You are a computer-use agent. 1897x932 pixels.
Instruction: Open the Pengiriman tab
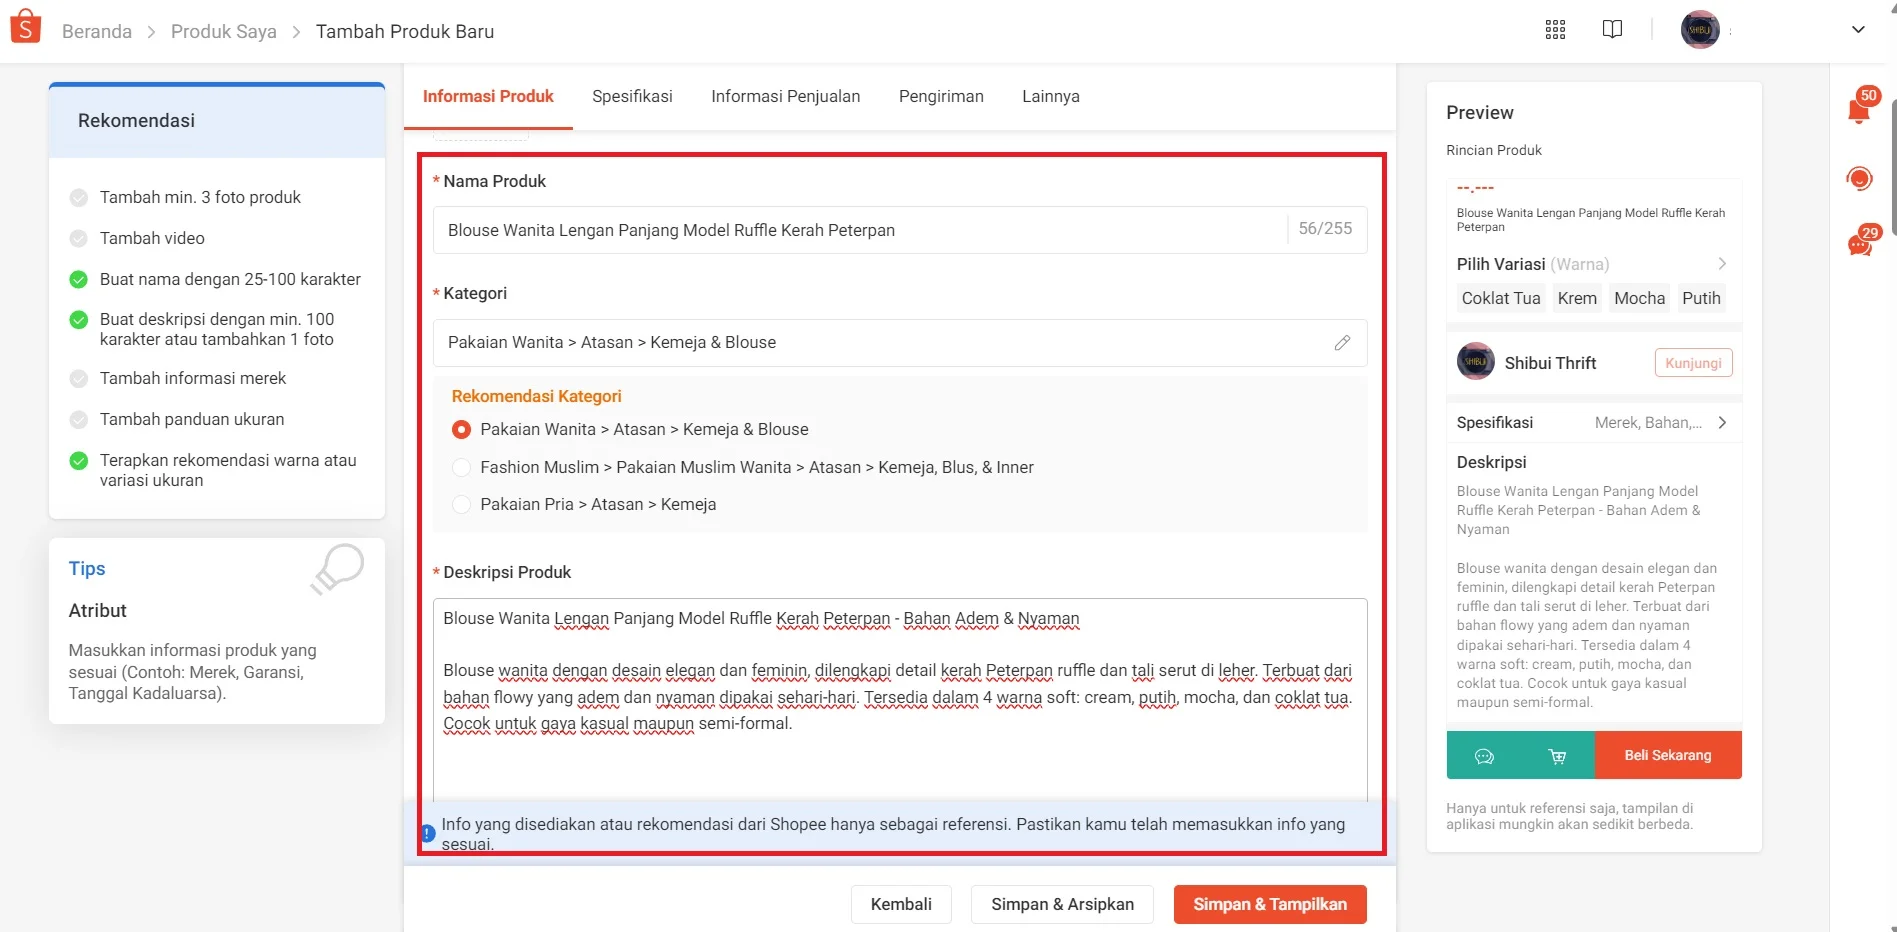click(941, 96)
